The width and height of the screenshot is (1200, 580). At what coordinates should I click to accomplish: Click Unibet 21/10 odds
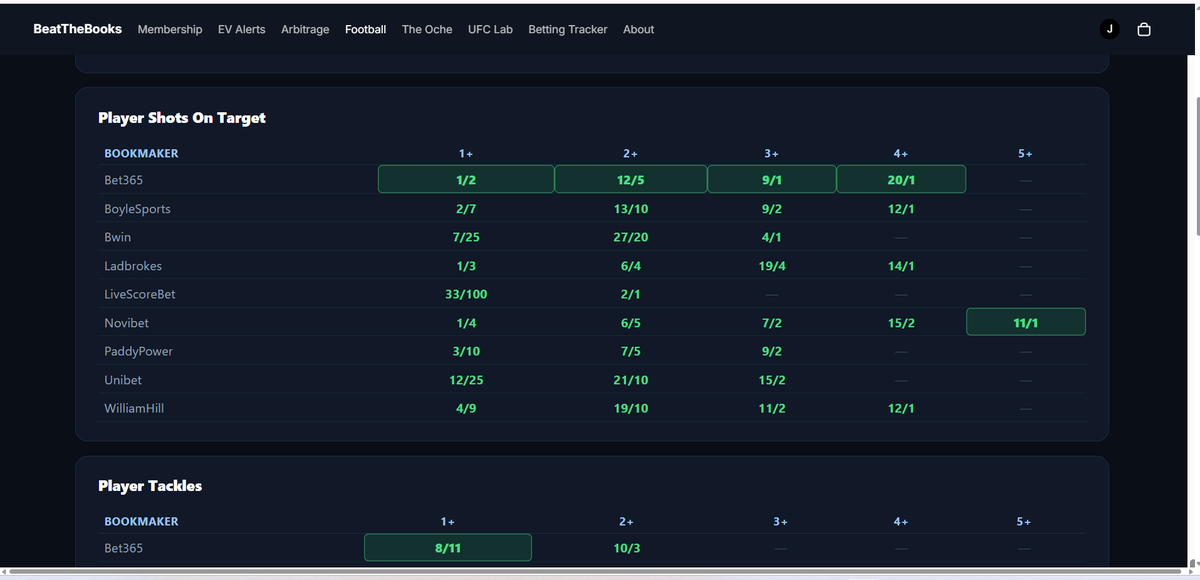pos(631,380)
